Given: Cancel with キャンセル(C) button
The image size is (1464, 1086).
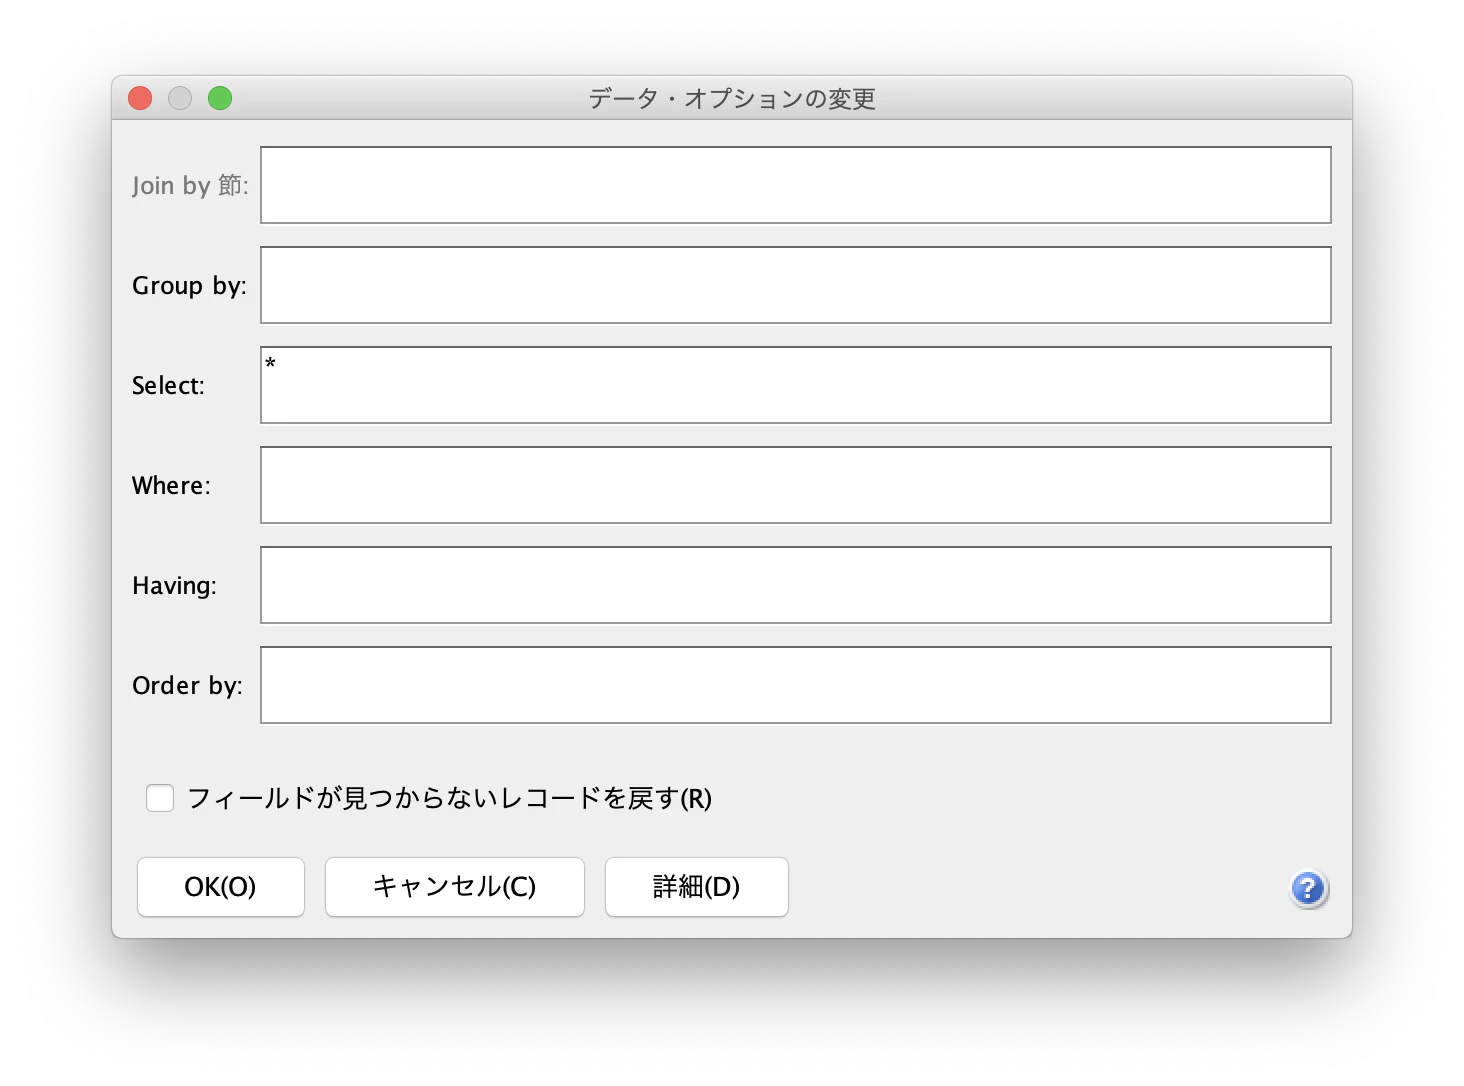Looking at the screenshot, I should pyautogui.click(x=455, y=887).
